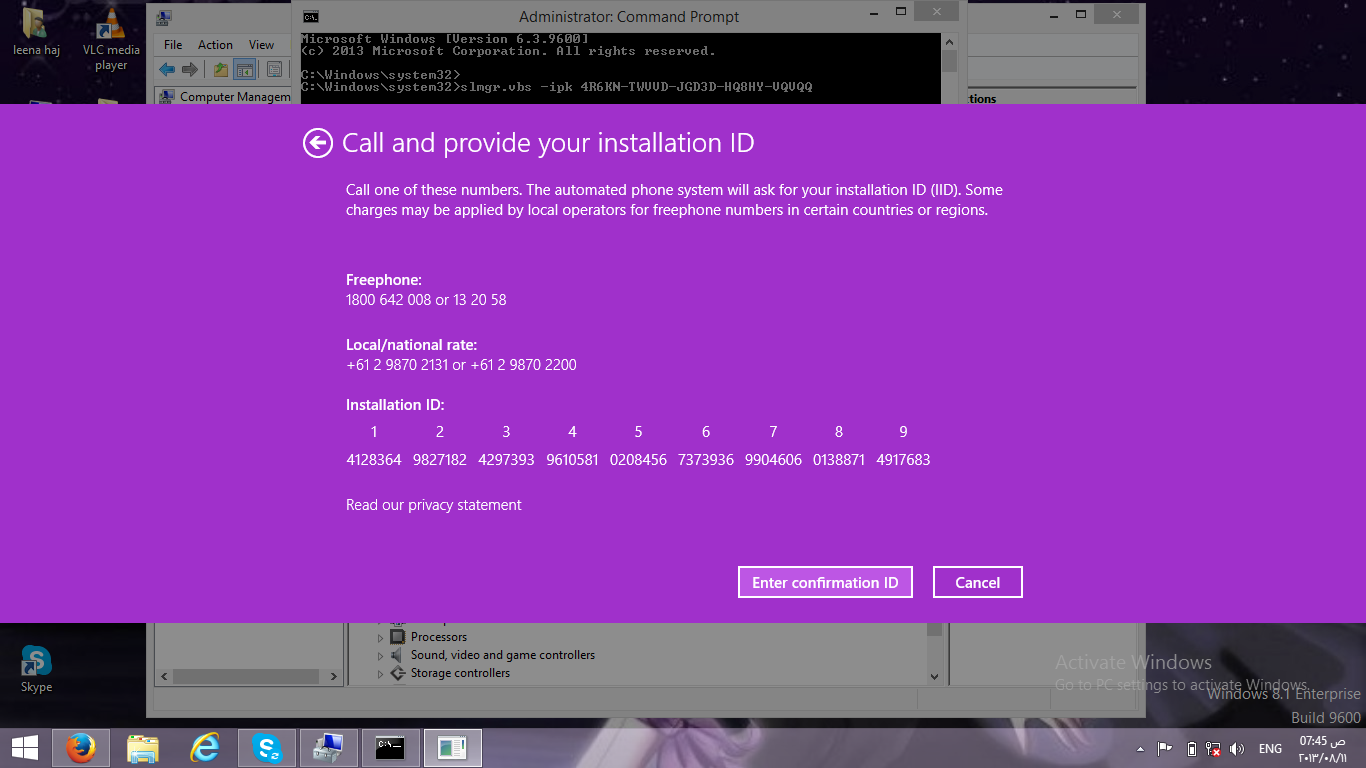Click installation ID group 9904606
The image size is (1366, 768).
(x=773, y=460)
